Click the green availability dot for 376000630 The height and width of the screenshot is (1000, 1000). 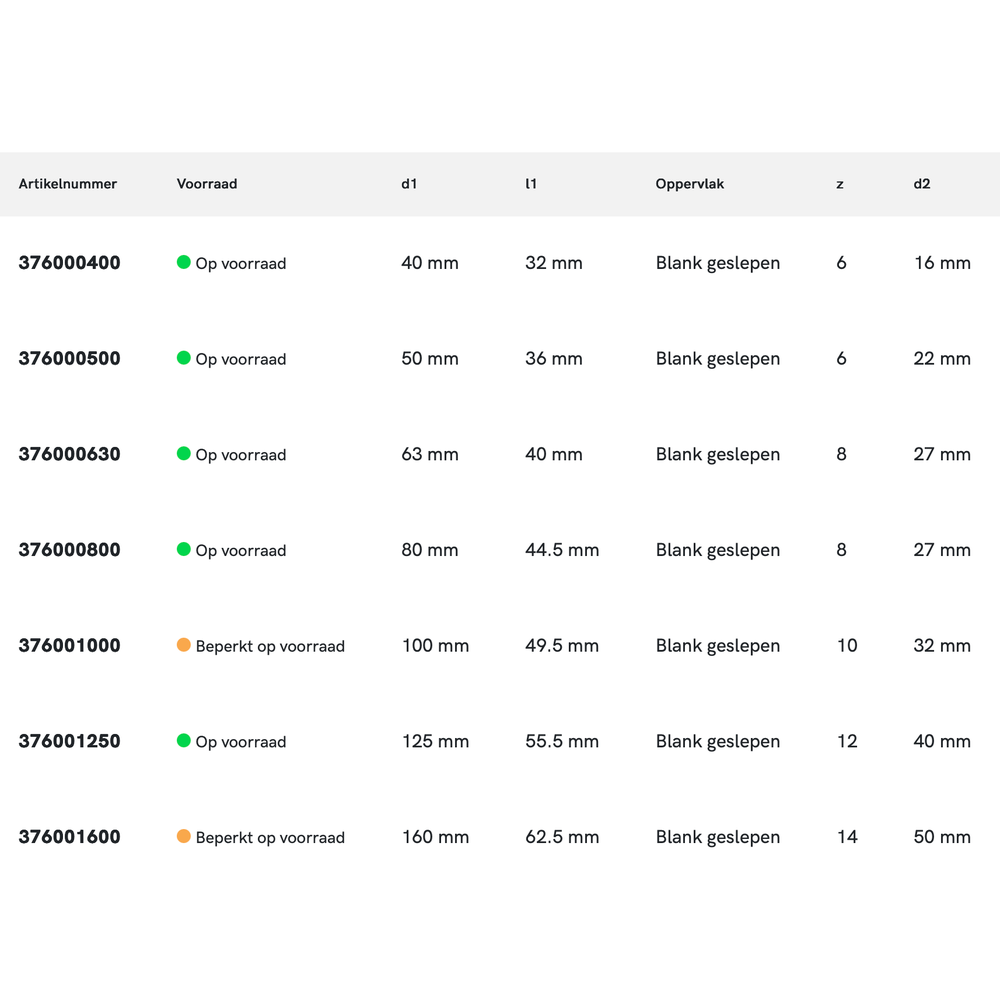(x=184, y=454)
